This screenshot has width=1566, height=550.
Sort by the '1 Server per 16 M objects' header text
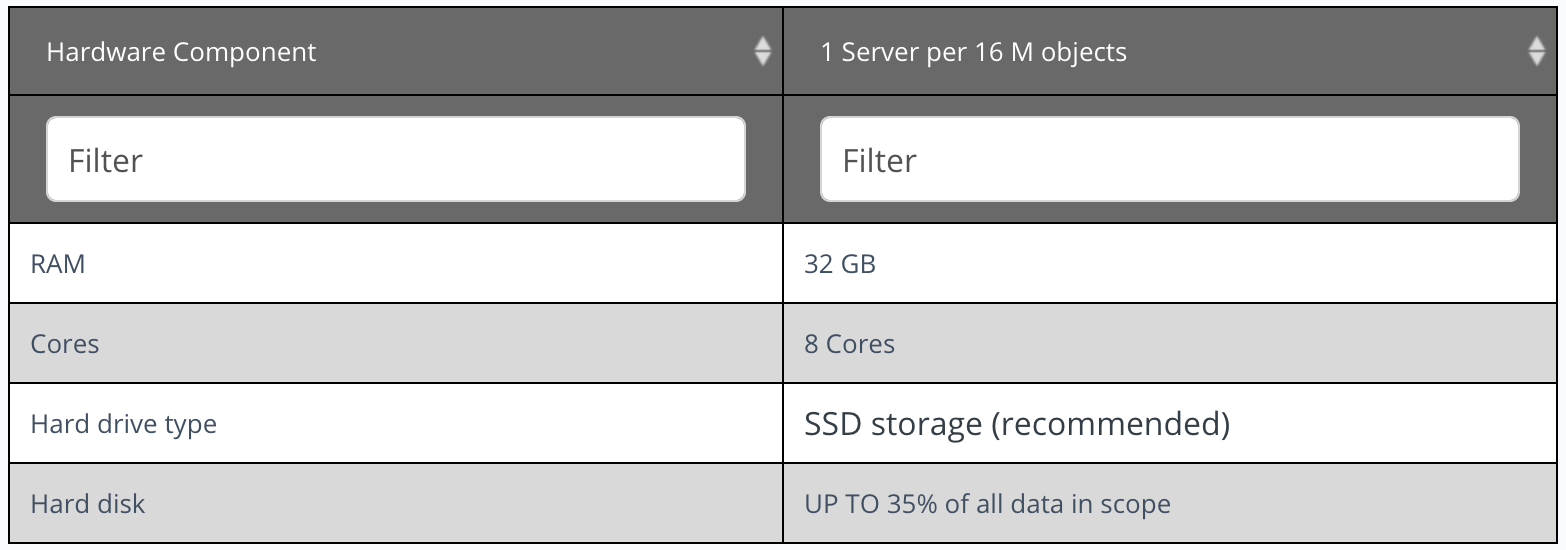coord(973,52)
